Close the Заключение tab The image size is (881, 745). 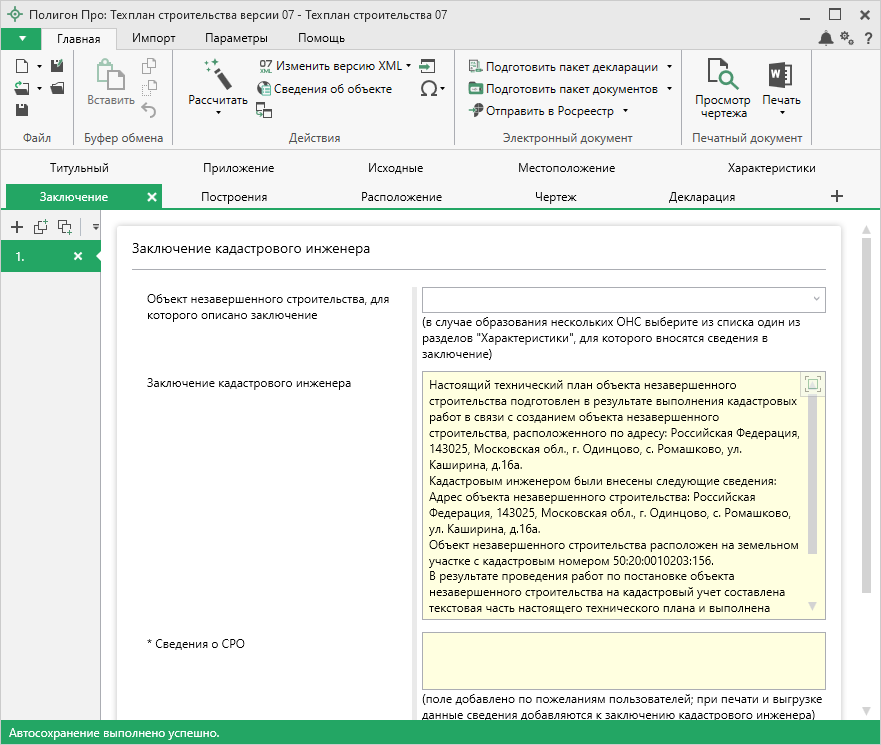152,197
